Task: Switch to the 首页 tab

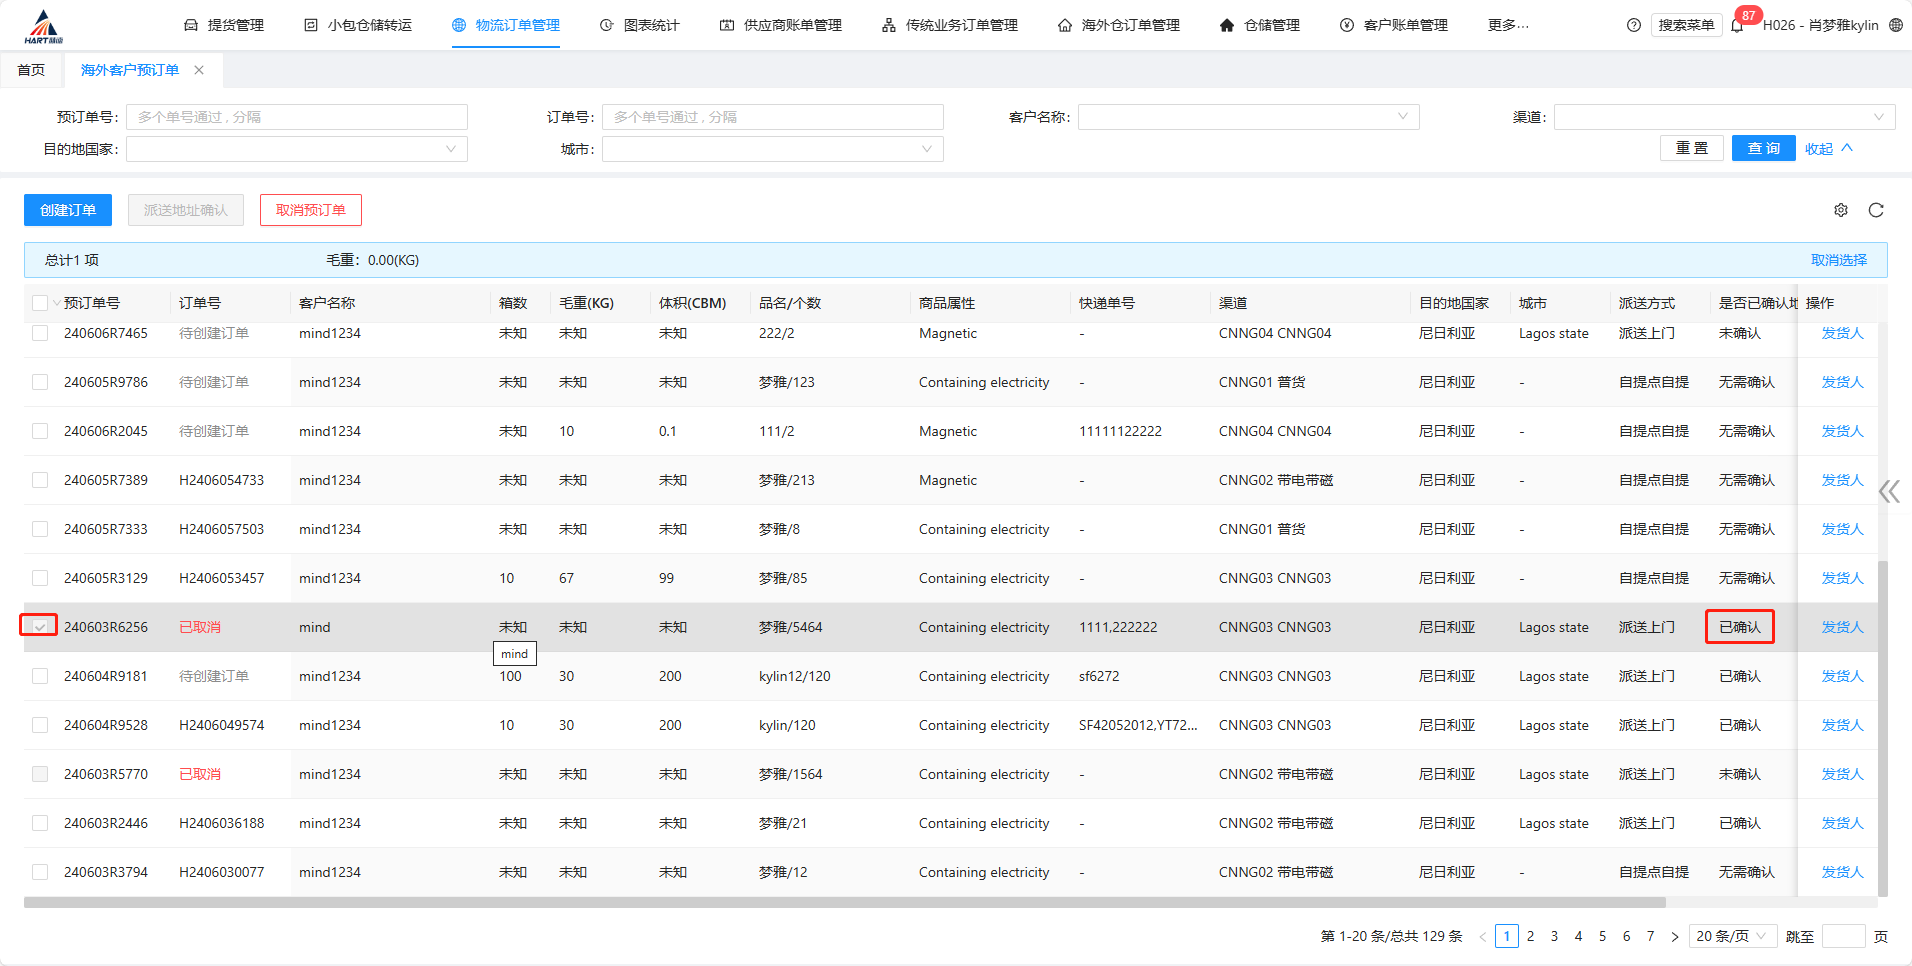Action: click(31, 70)
